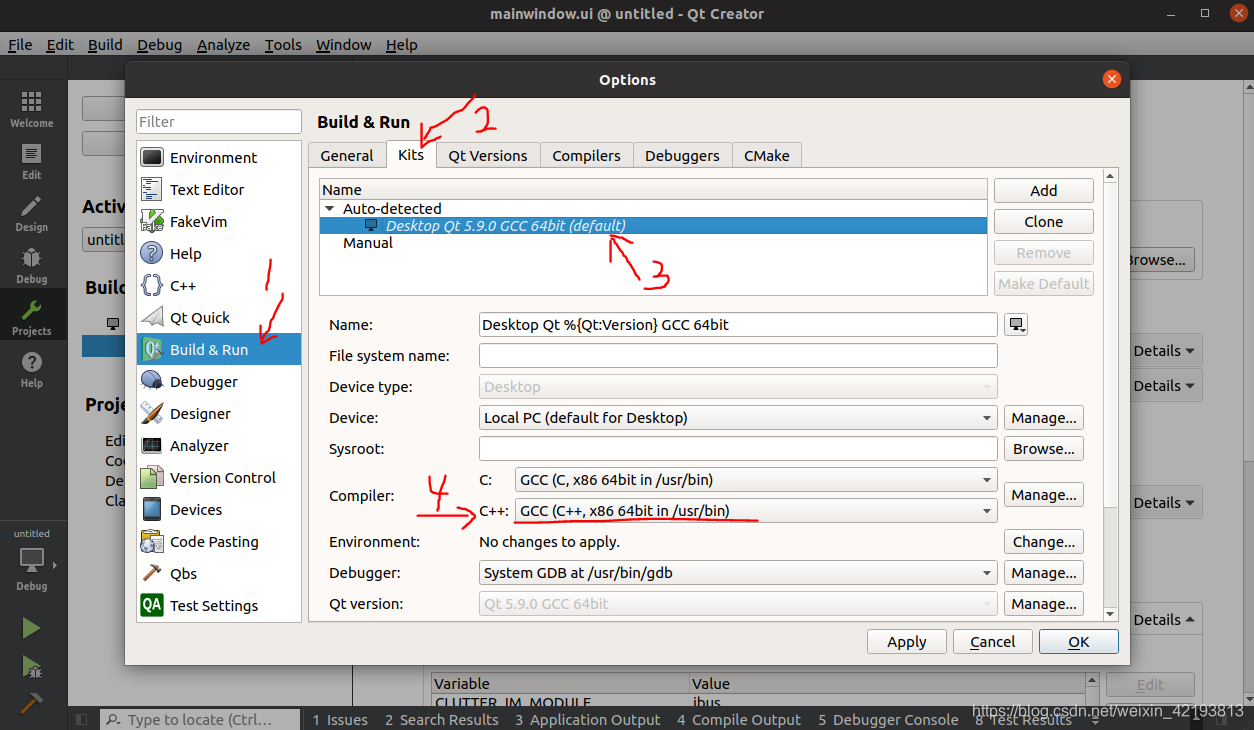Build project with hammer icon
This screenshot has height=730, width=1254.
tap(32, 703)
